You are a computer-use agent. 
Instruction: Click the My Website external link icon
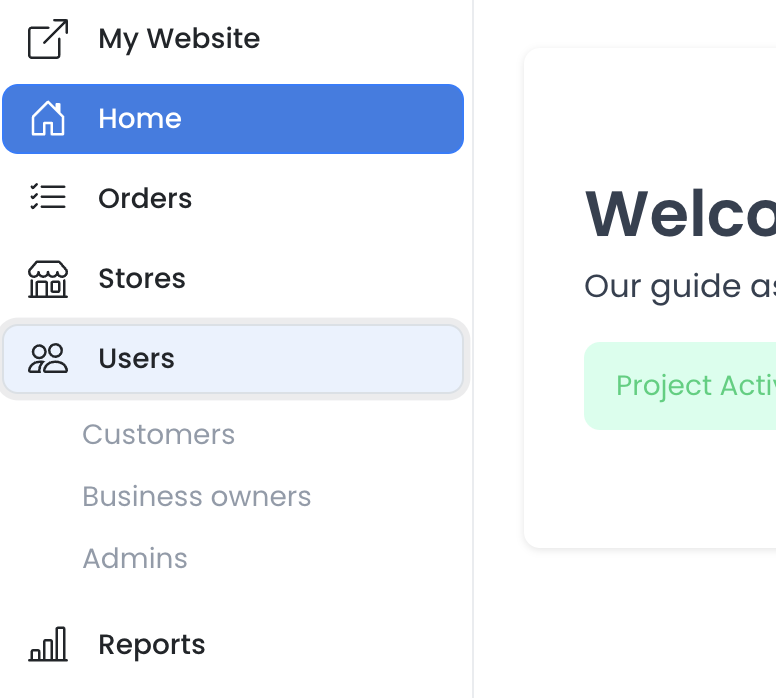point(48,39)
